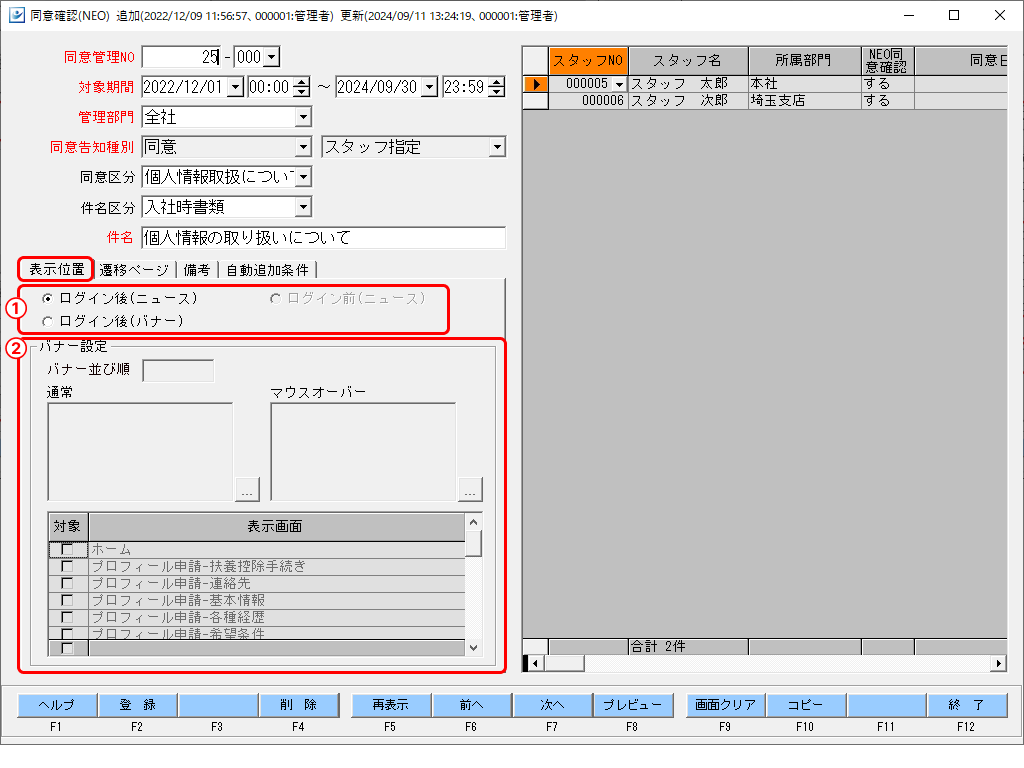Open the スタッフ指定 dropdown
Viewport: 1024px width, 768px height.
pos(497,148)
